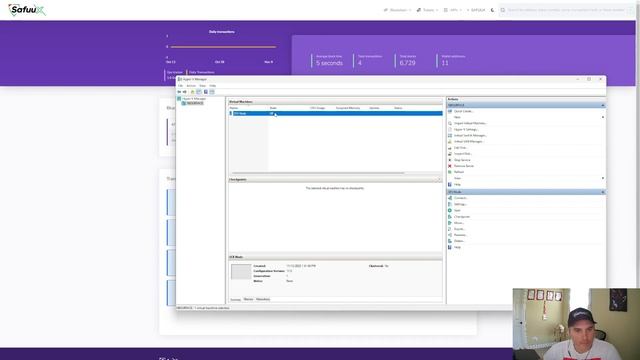Click the Rename action for the VM
Image resolution: width=640 pixels, height=360 pixels.
pyautogui.click(x=460, y=235)
